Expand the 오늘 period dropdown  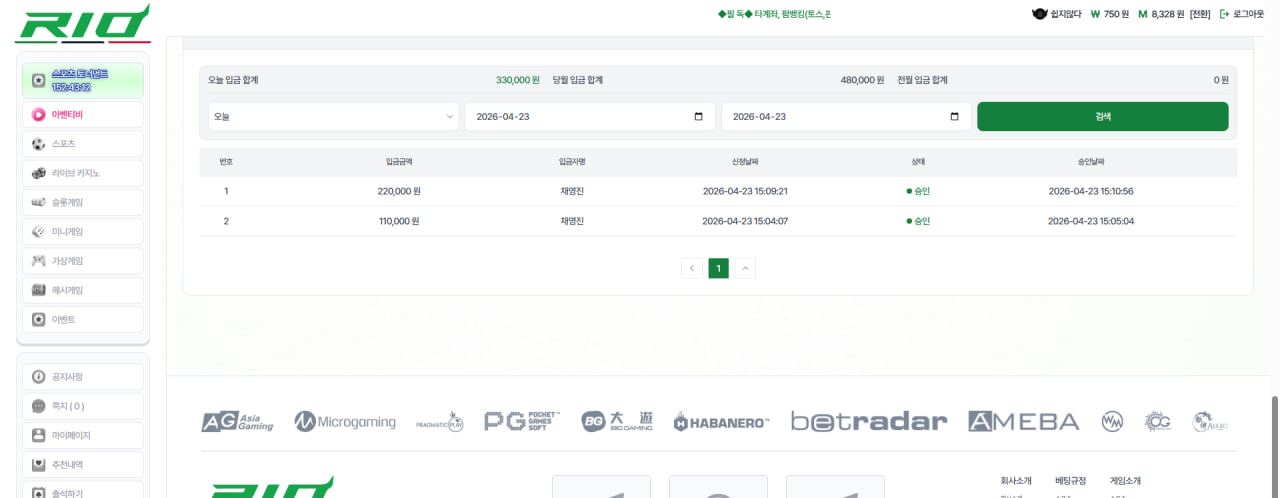click(x=334, y=116)
